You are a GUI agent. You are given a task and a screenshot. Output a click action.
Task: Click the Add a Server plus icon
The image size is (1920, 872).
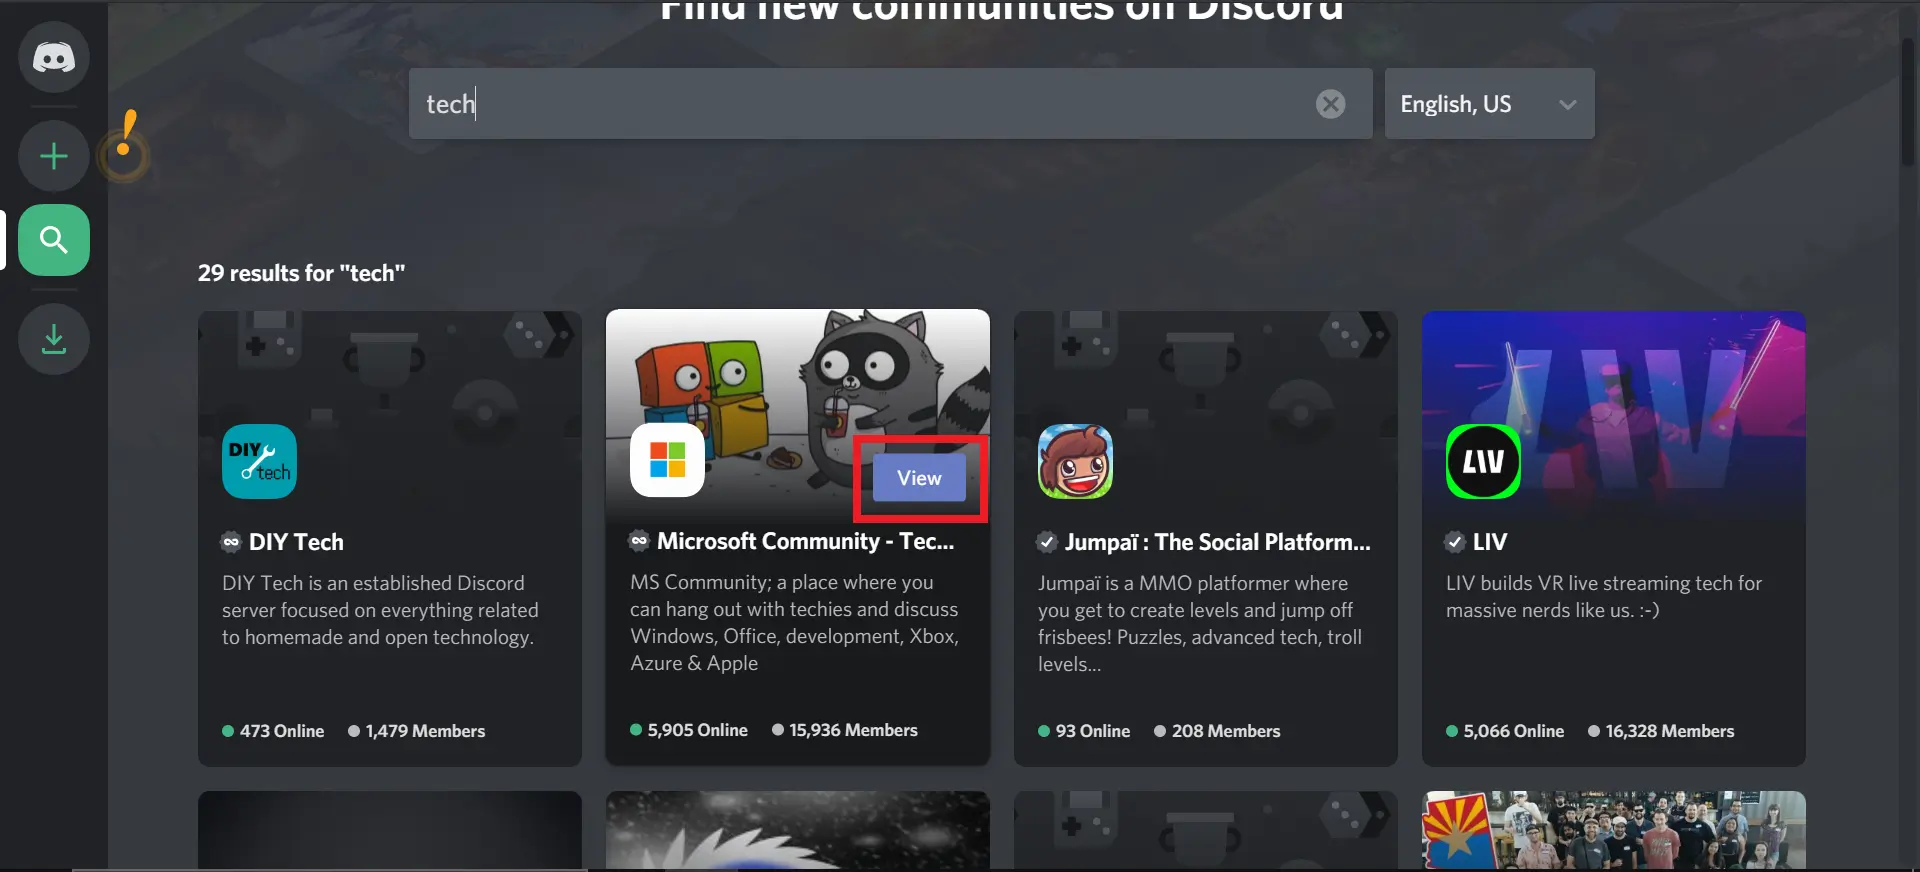pos(54,156)
